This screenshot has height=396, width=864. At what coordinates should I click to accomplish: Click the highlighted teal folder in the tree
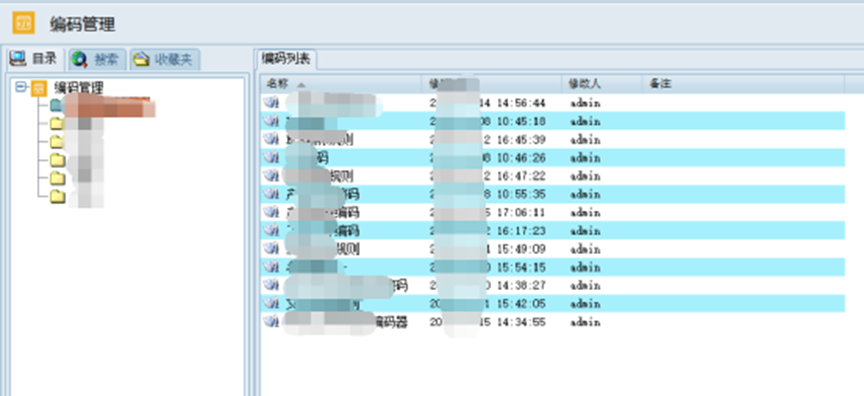click(x=57, y=105)
